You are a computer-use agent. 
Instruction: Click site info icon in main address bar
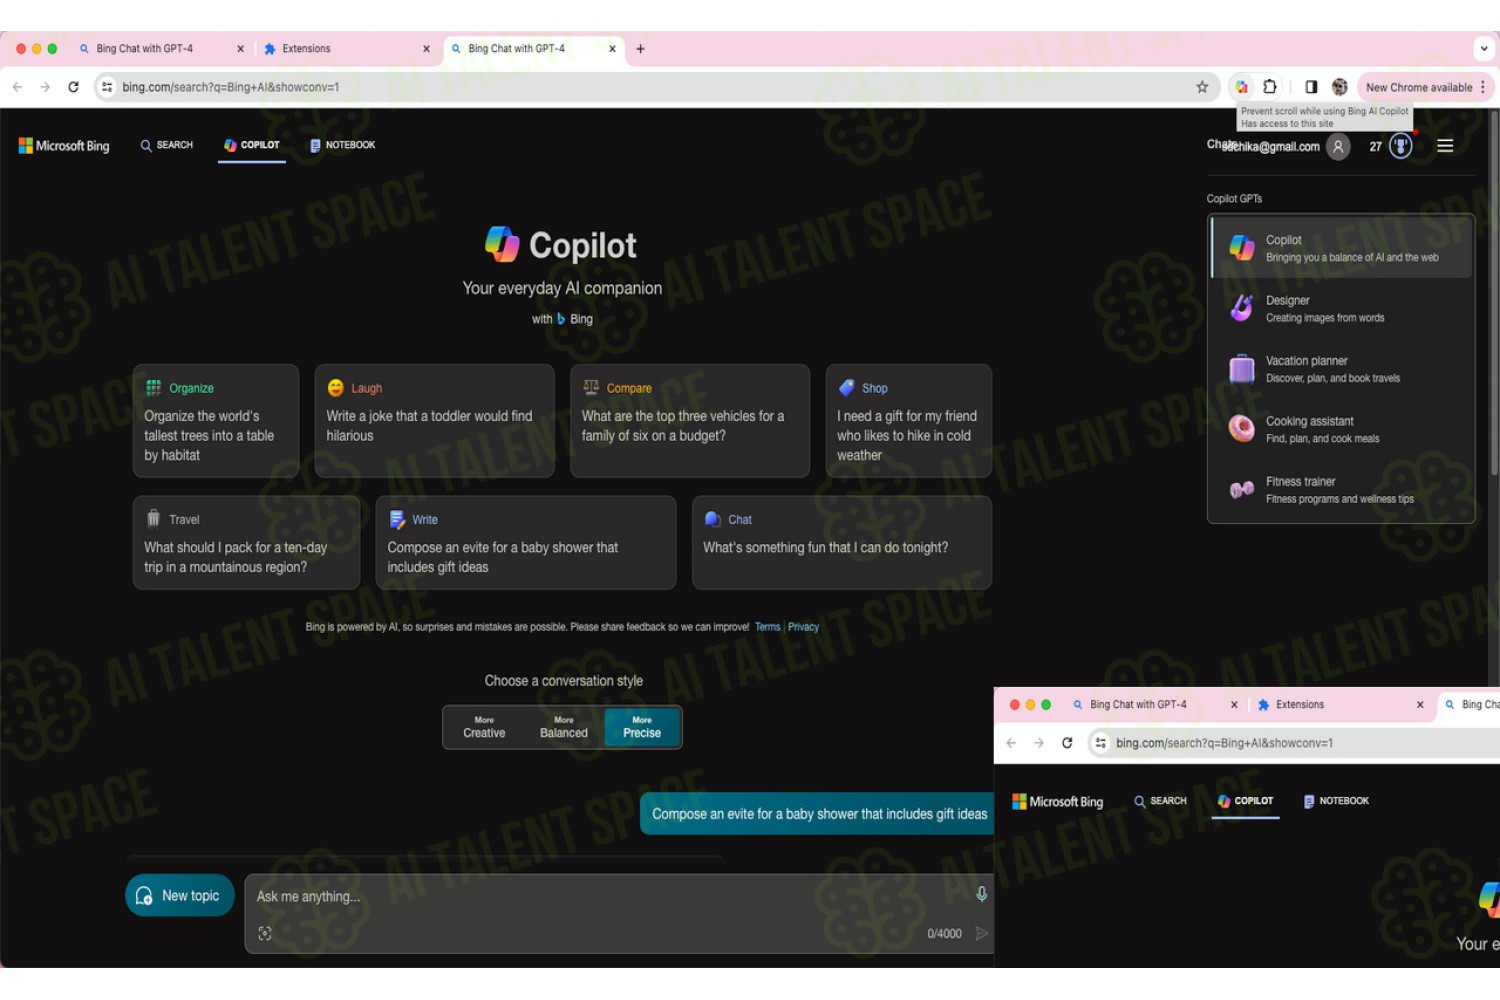click(x=107, y=87)
